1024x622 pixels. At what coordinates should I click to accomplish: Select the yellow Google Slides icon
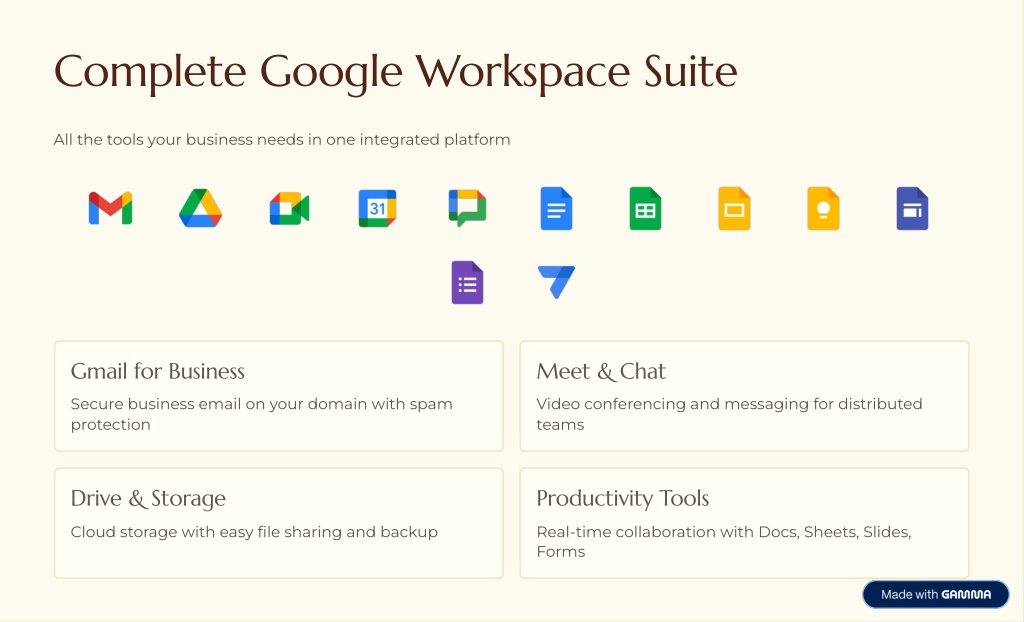[x=734, y=208]
